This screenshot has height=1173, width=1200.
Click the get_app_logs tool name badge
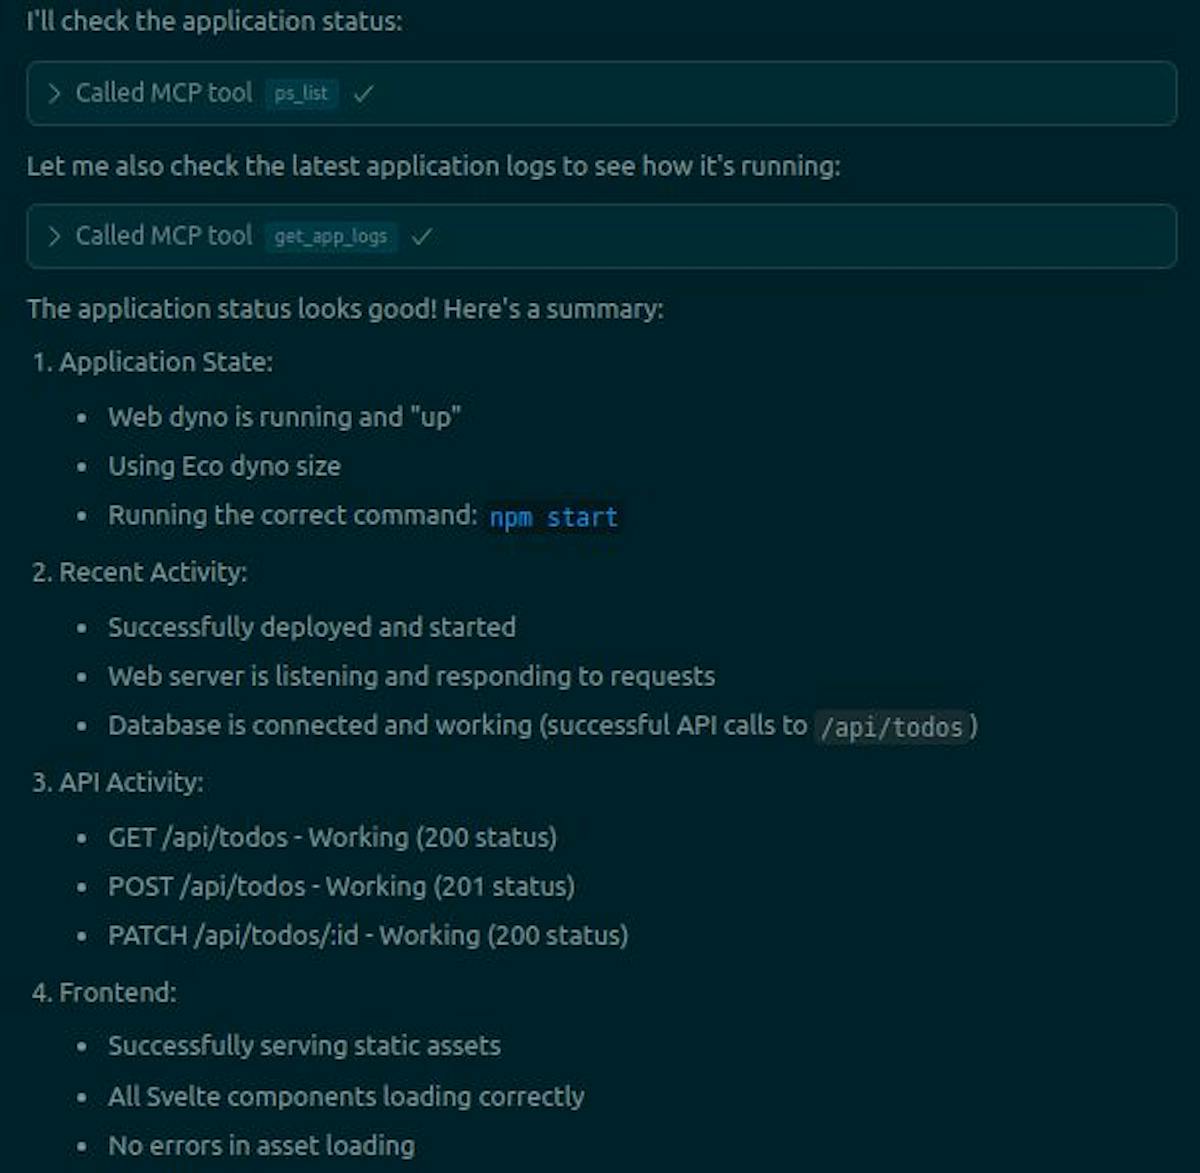tap(331, 236)
